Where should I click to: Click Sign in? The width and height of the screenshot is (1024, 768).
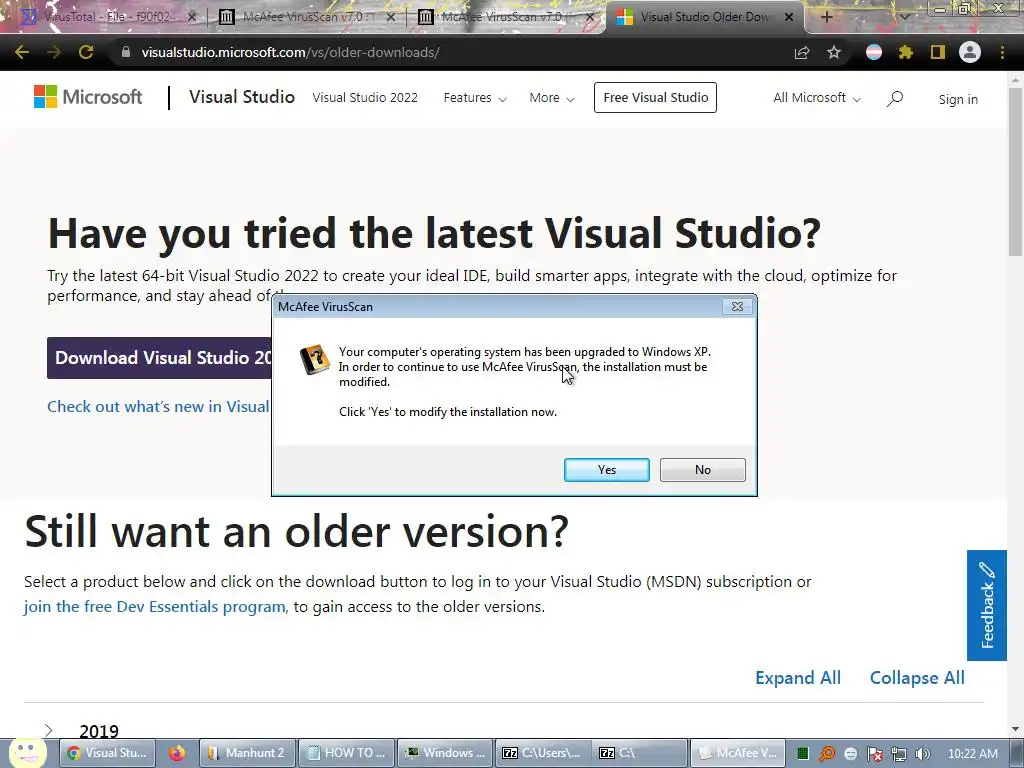(958, 99)
